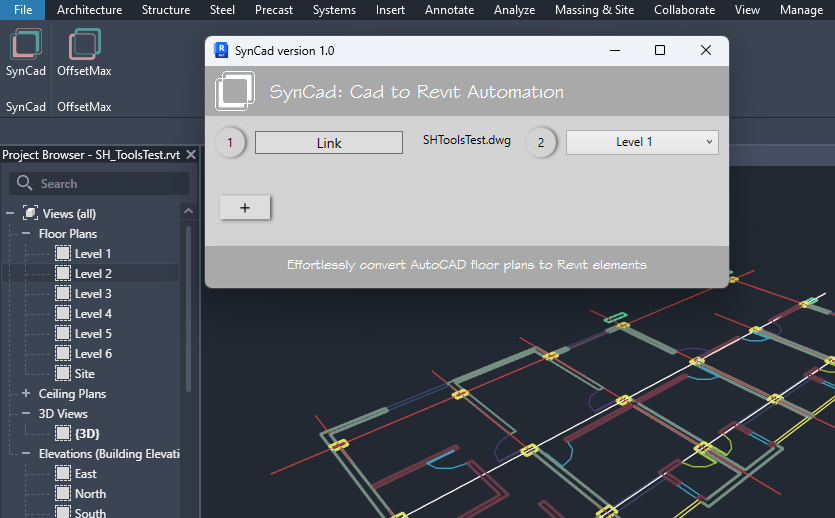
Task: Select the Level 2 tree row
Action: (91, 273)
